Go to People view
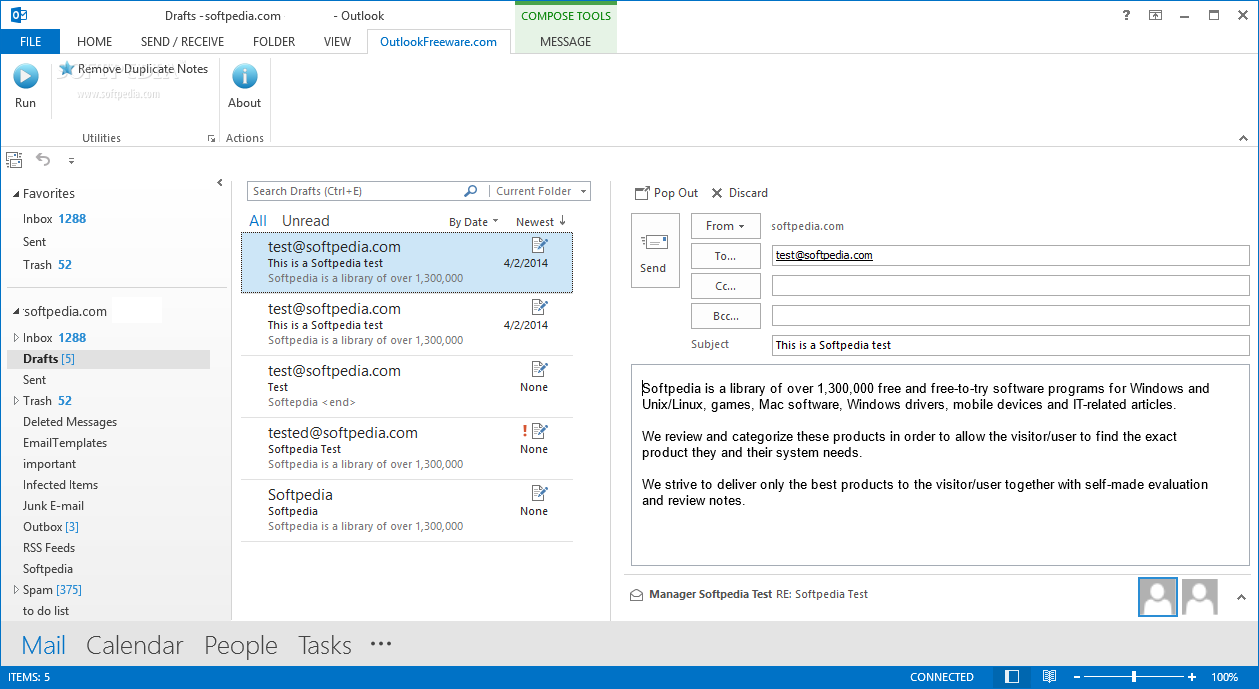This screenshot has width=1259, height=689. point(240,646)
